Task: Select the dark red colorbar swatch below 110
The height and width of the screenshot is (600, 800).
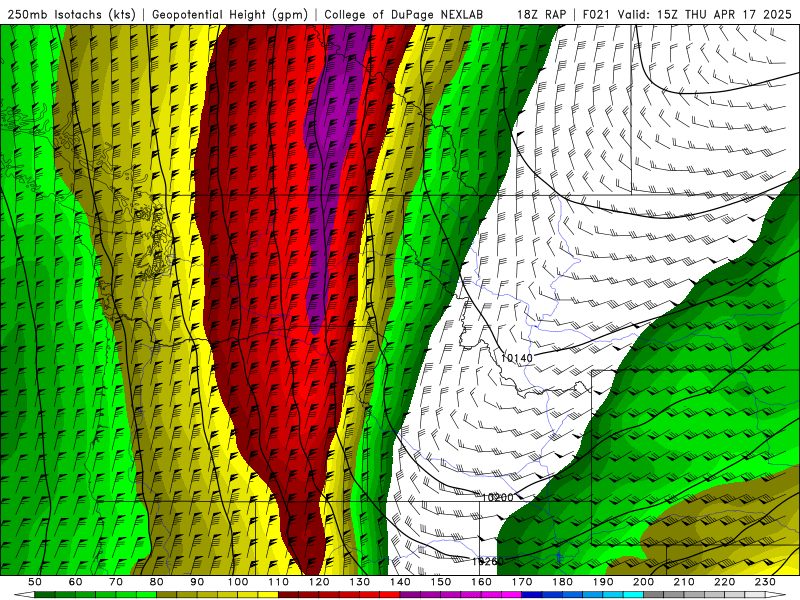Action: pyautogui.click(x=289, y=595)
